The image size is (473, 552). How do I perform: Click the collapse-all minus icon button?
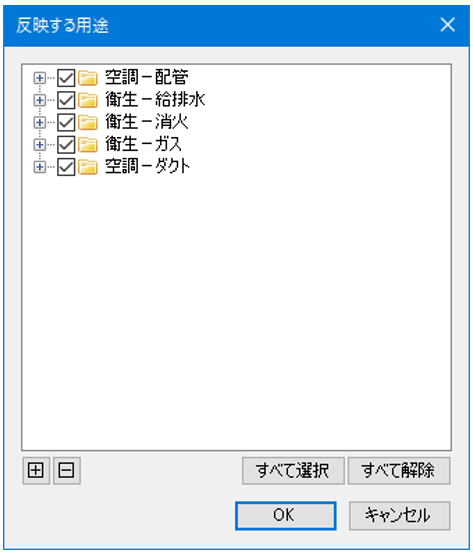(x=67, y=470)
